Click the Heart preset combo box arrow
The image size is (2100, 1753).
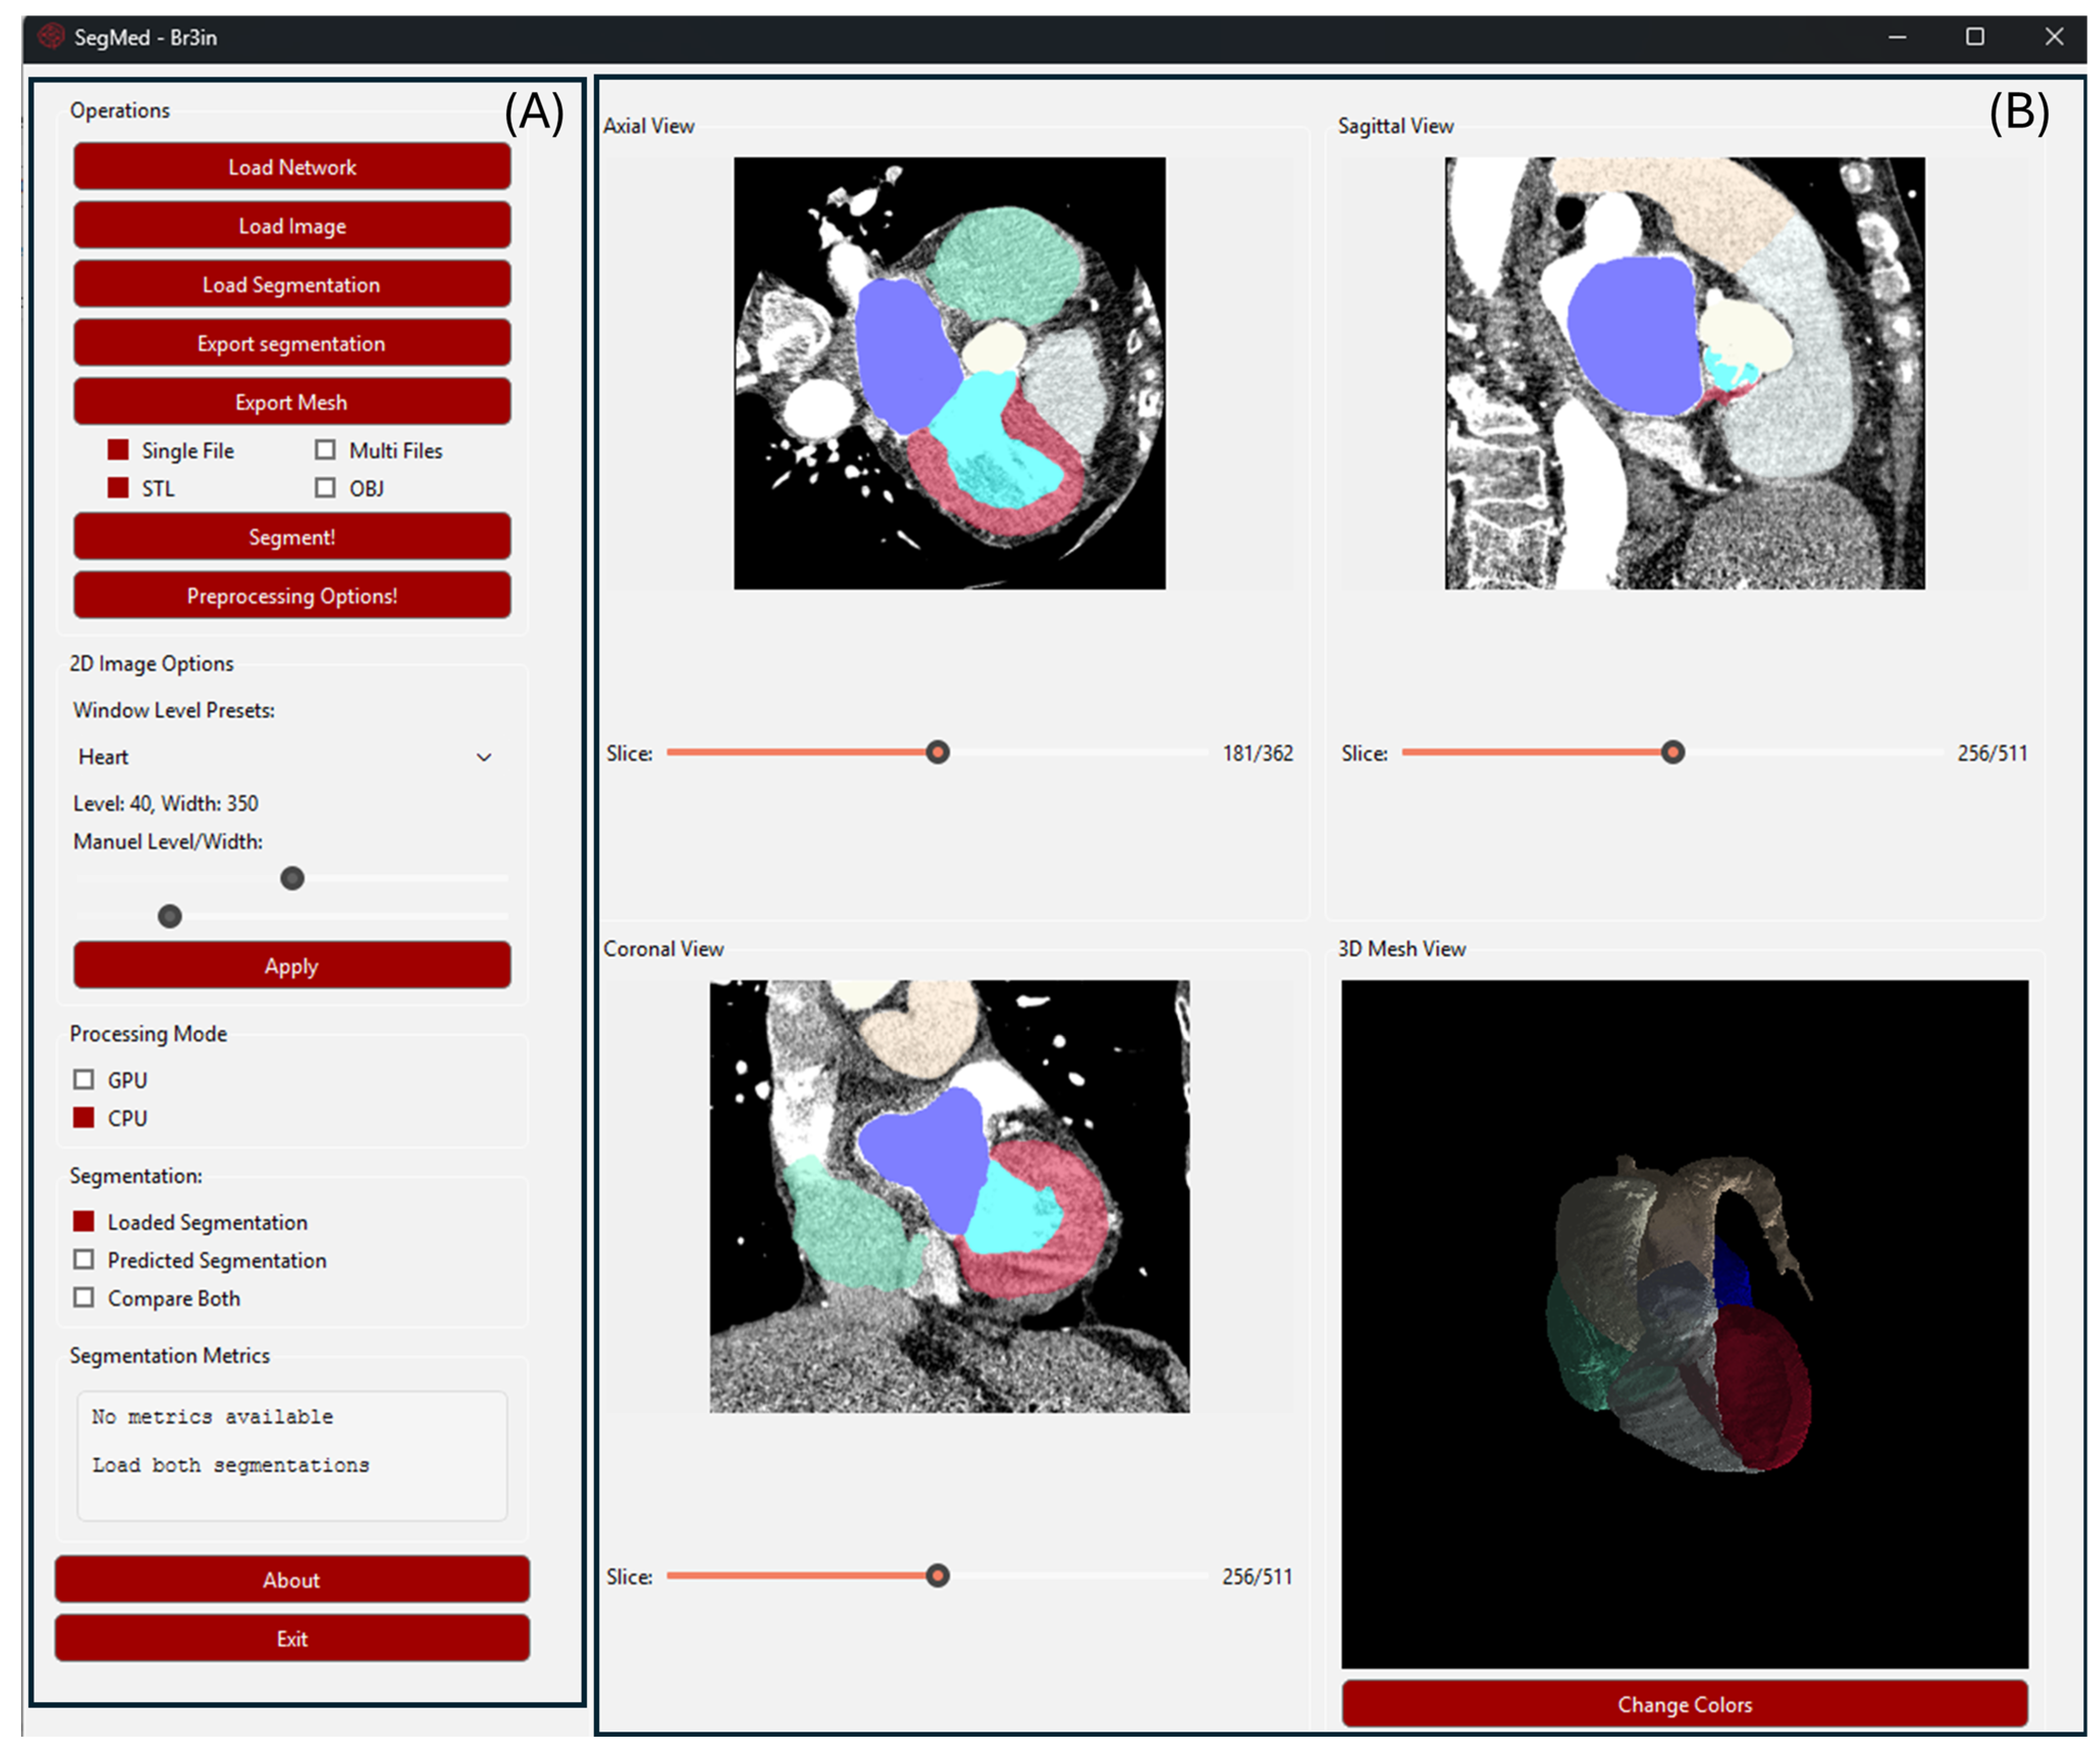(x=484, y=757)
